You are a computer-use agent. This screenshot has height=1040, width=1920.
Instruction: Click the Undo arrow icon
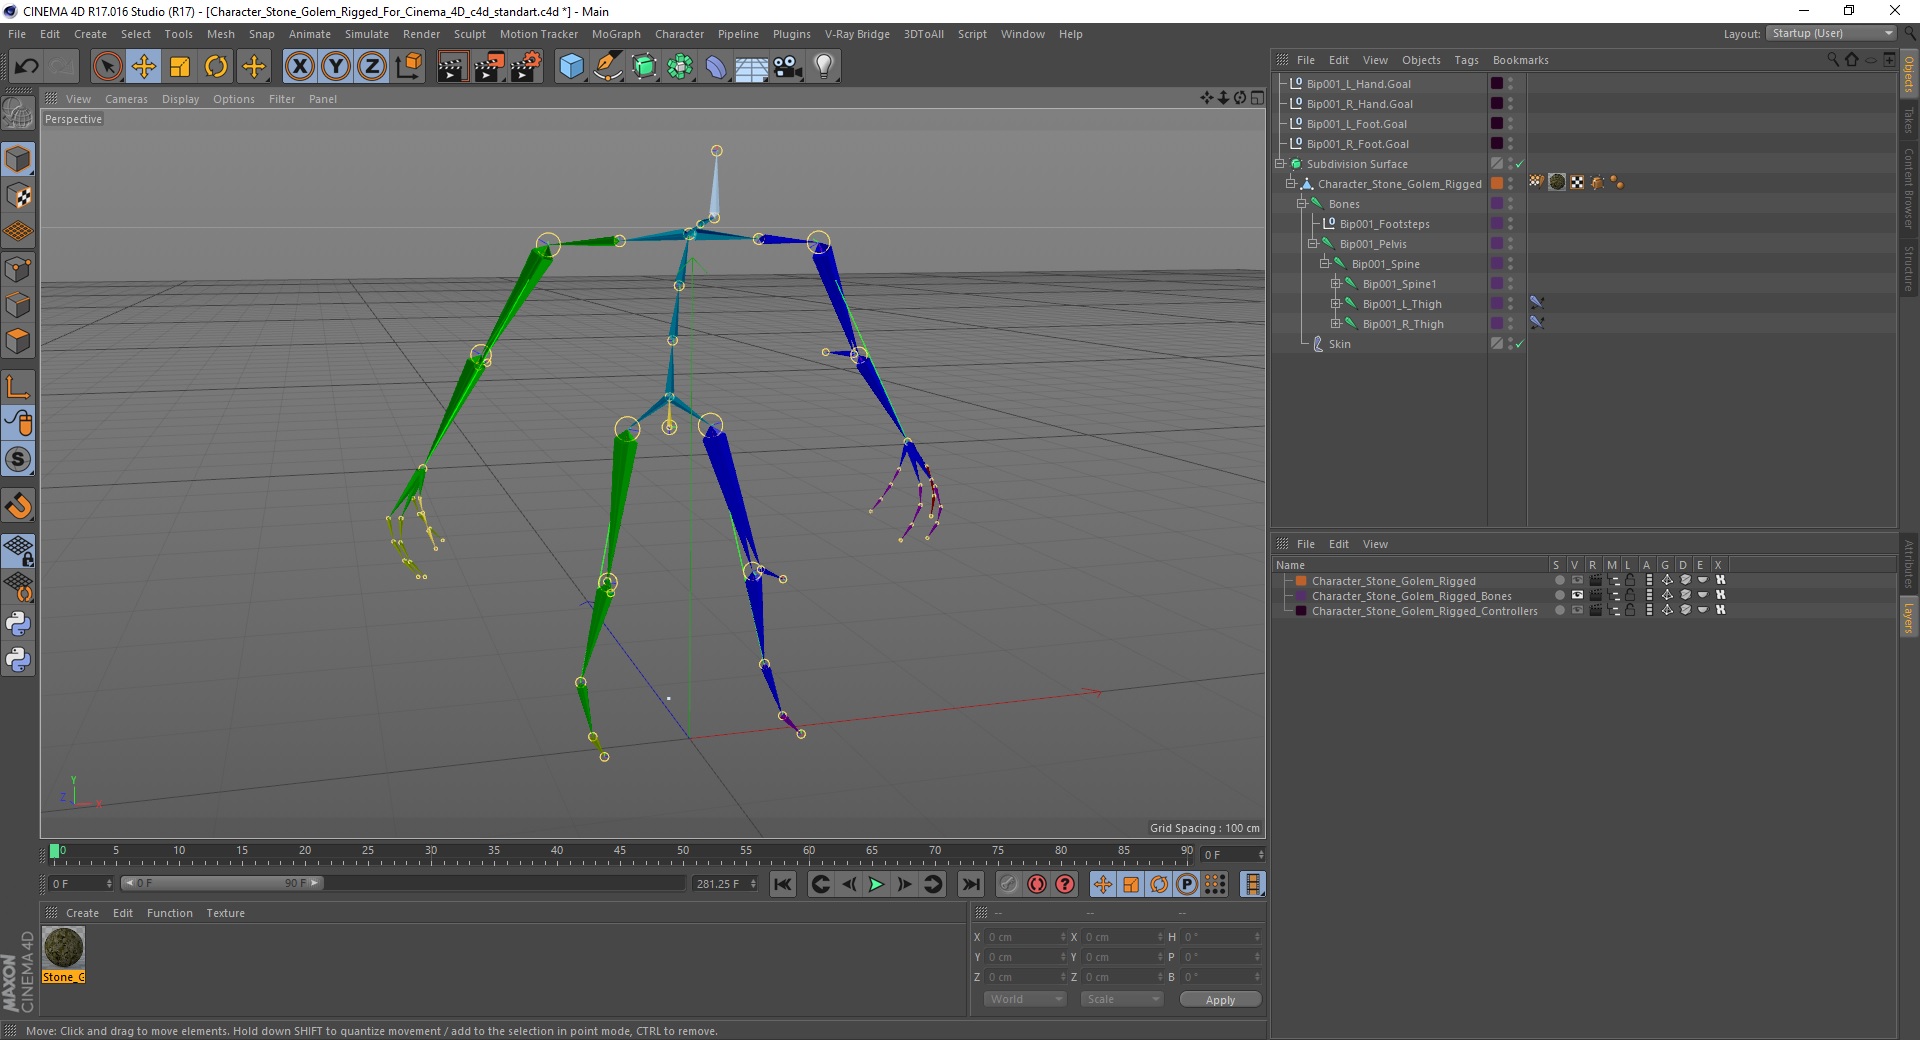[x=27, y=67]
